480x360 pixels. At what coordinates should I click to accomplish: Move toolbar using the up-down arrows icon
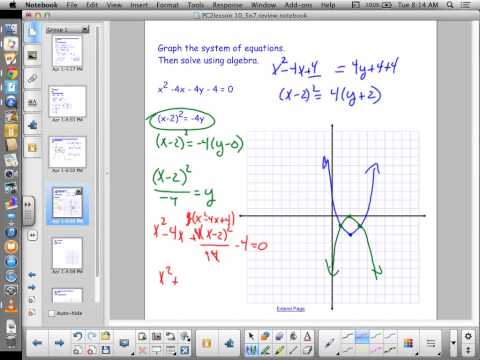point(468,350)
